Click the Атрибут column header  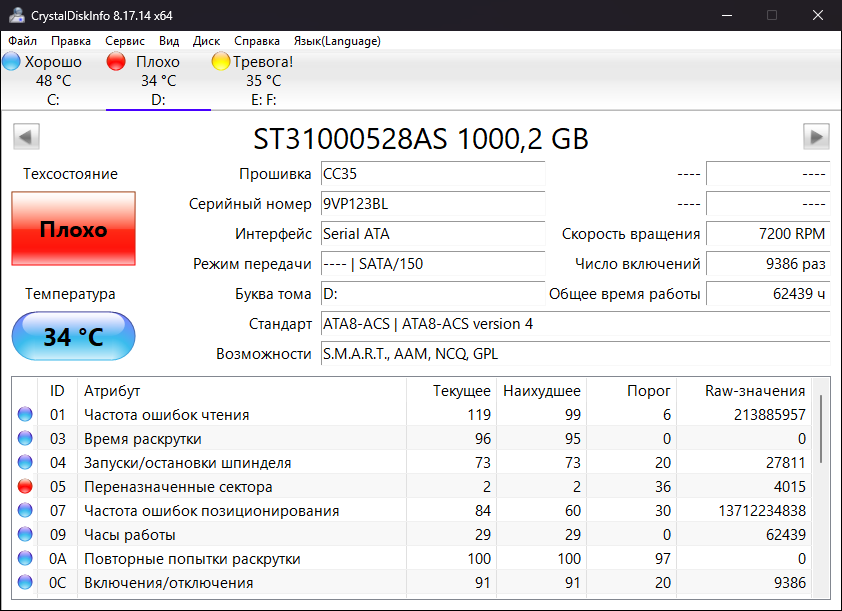[x=242, y=390]
